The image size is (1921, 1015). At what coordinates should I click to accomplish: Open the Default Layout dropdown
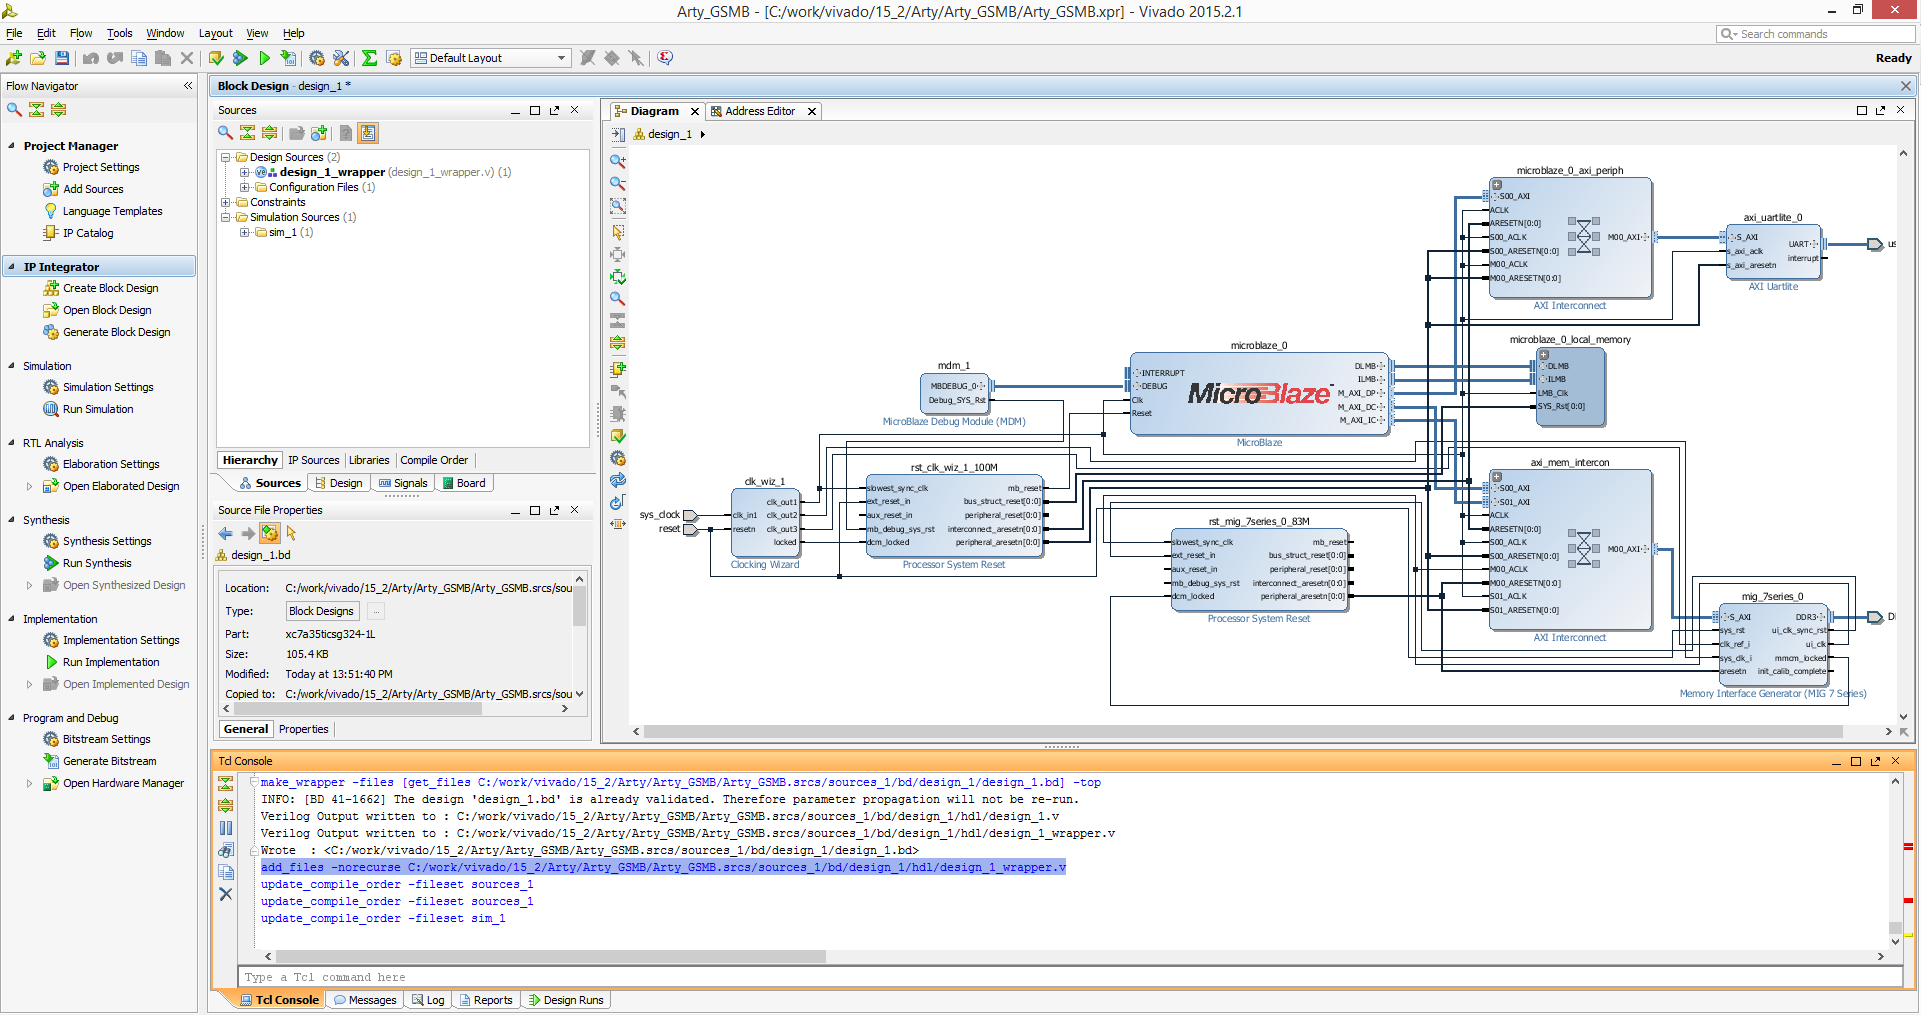[x=491, y=58]
